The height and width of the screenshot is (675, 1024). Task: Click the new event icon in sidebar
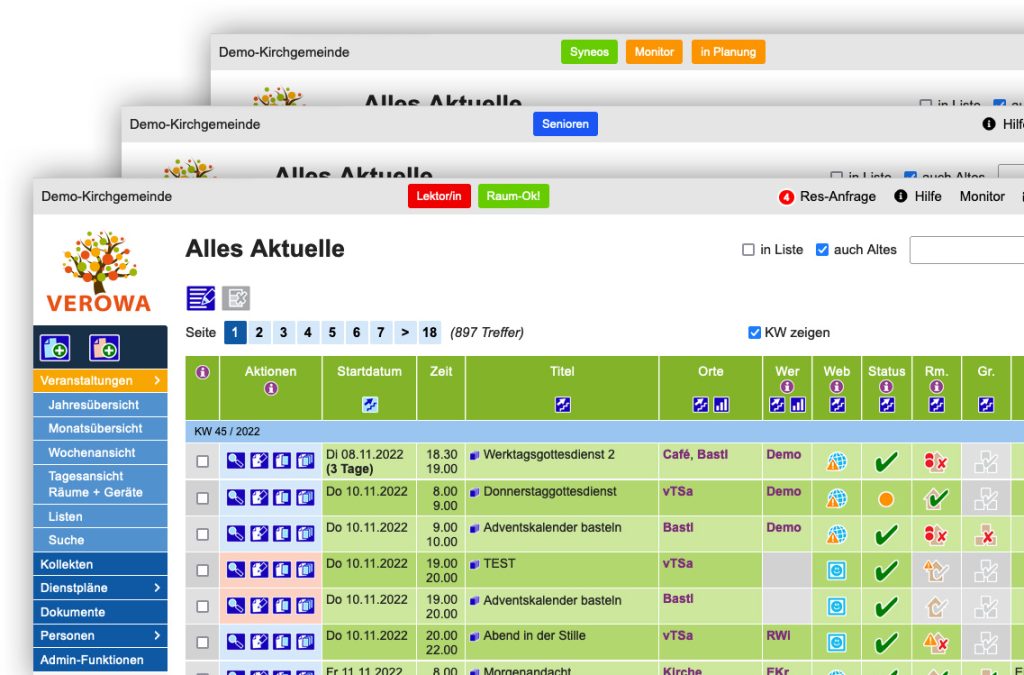[x=55, y=348]
